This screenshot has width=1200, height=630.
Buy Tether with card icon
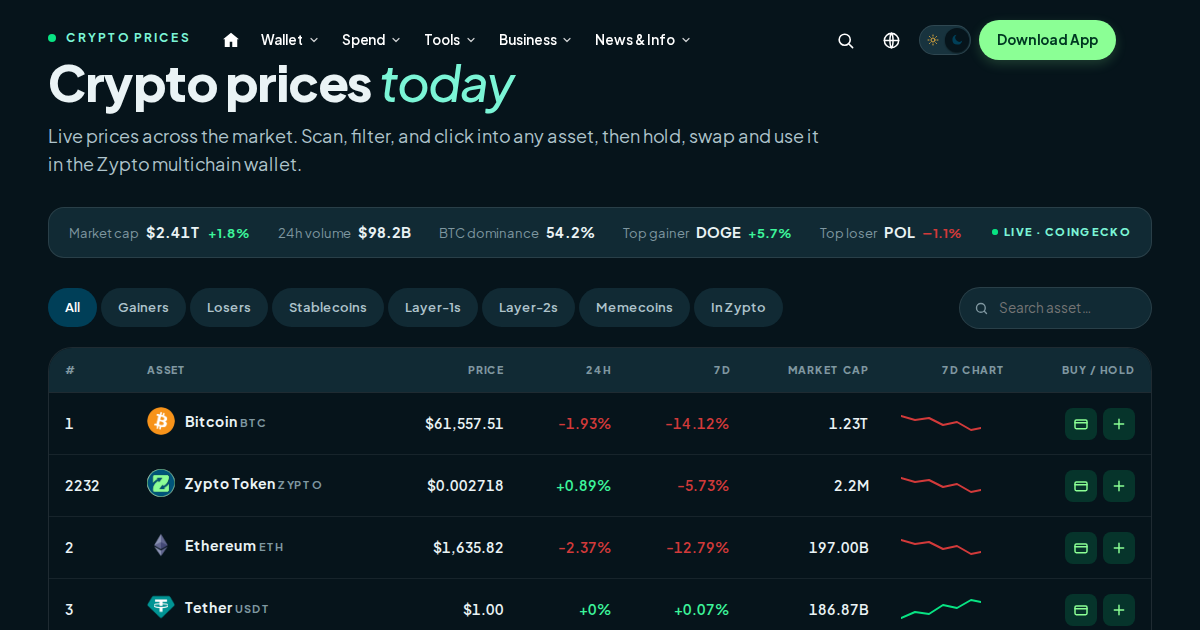point(1081,610)
